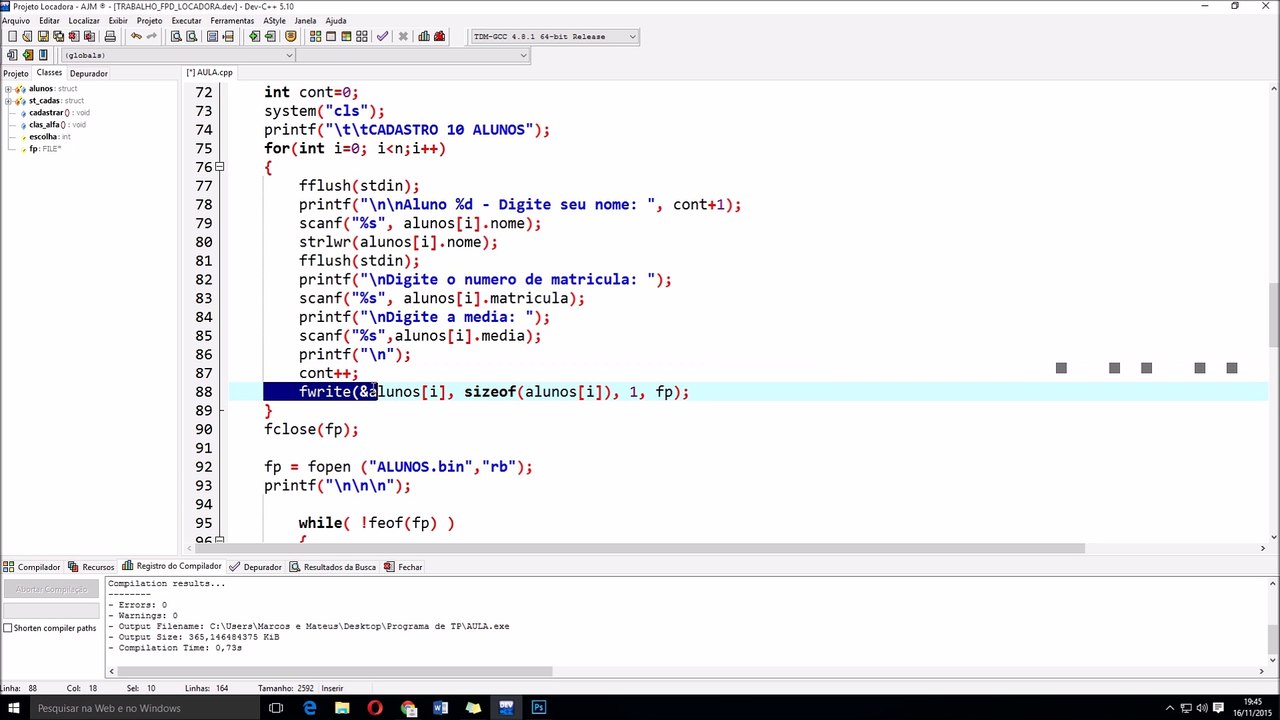Click the Compile and Run toolbar icon

point(347,37)
